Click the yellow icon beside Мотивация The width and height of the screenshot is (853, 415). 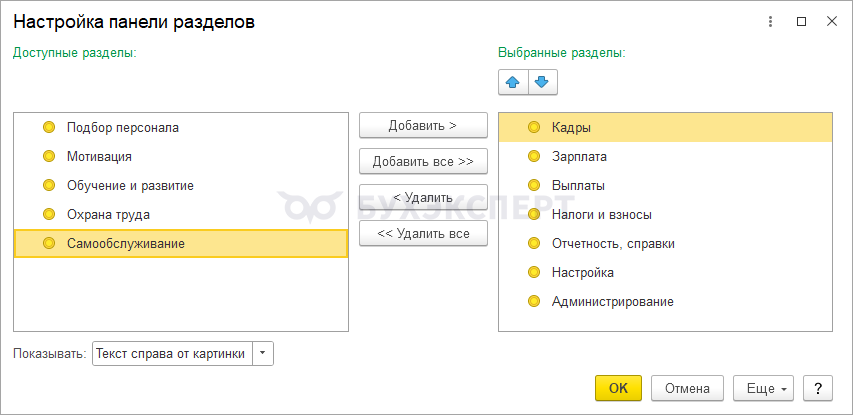coord(49,156)
